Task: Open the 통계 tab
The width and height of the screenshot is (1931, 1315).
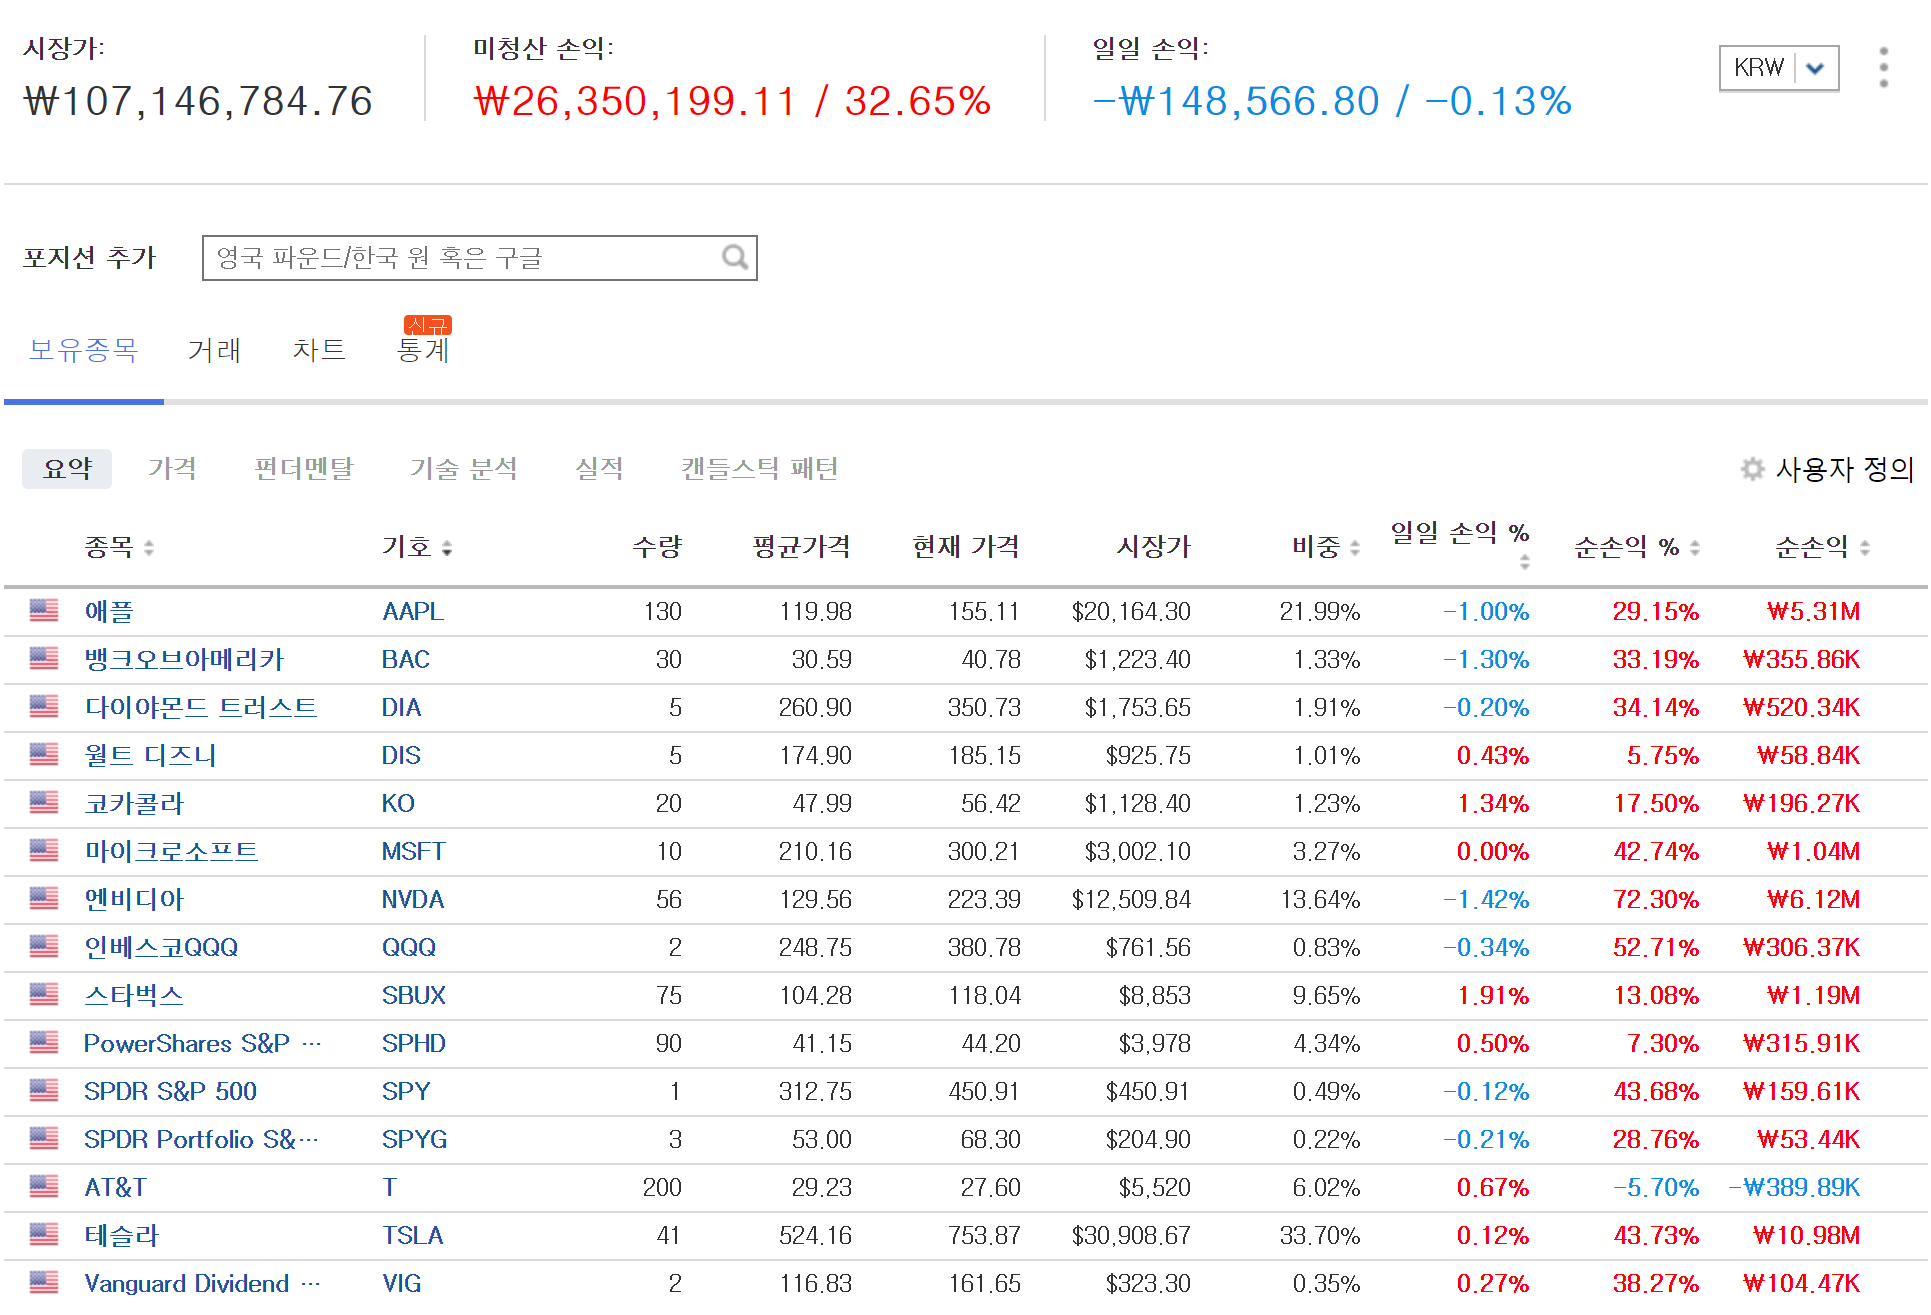Action: [423, 350]
